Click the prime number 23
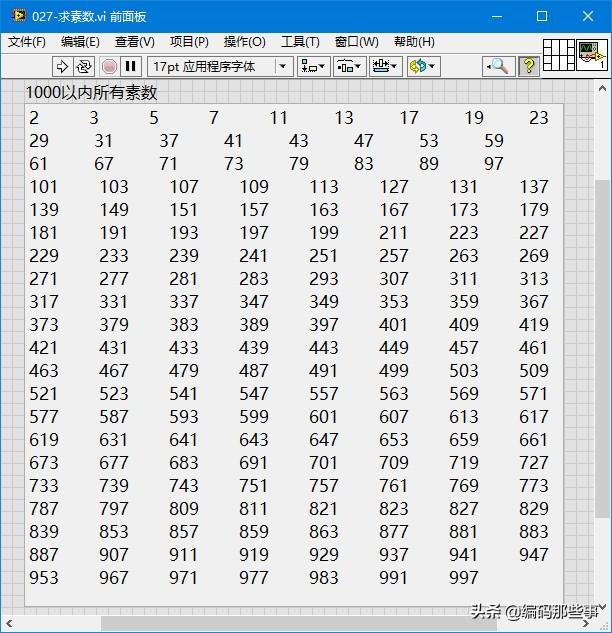Viewport: 612px width, 633px height. pyautogui.click(x=539, y=118)
